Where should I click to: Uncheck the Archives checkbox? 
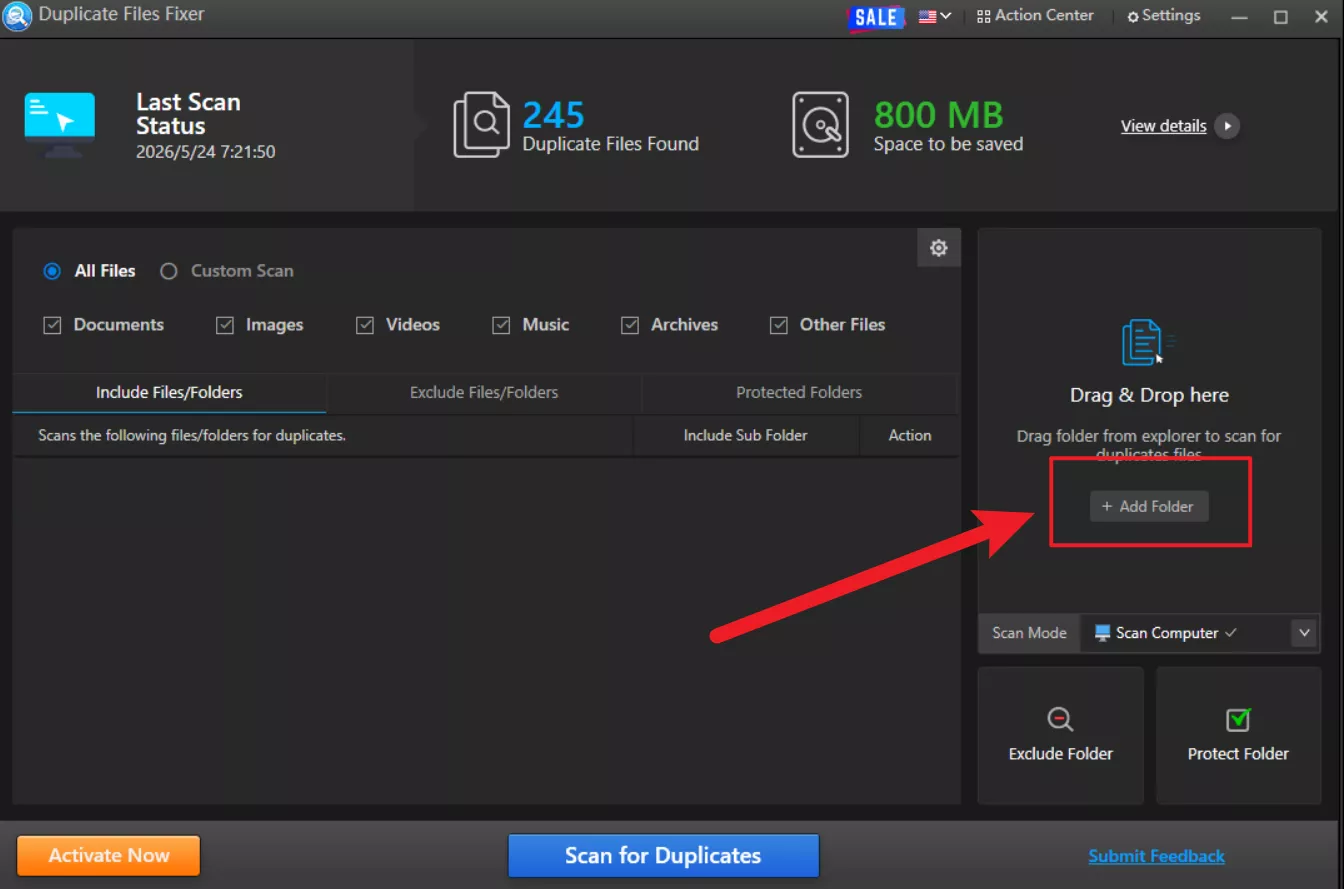point(630,325)
